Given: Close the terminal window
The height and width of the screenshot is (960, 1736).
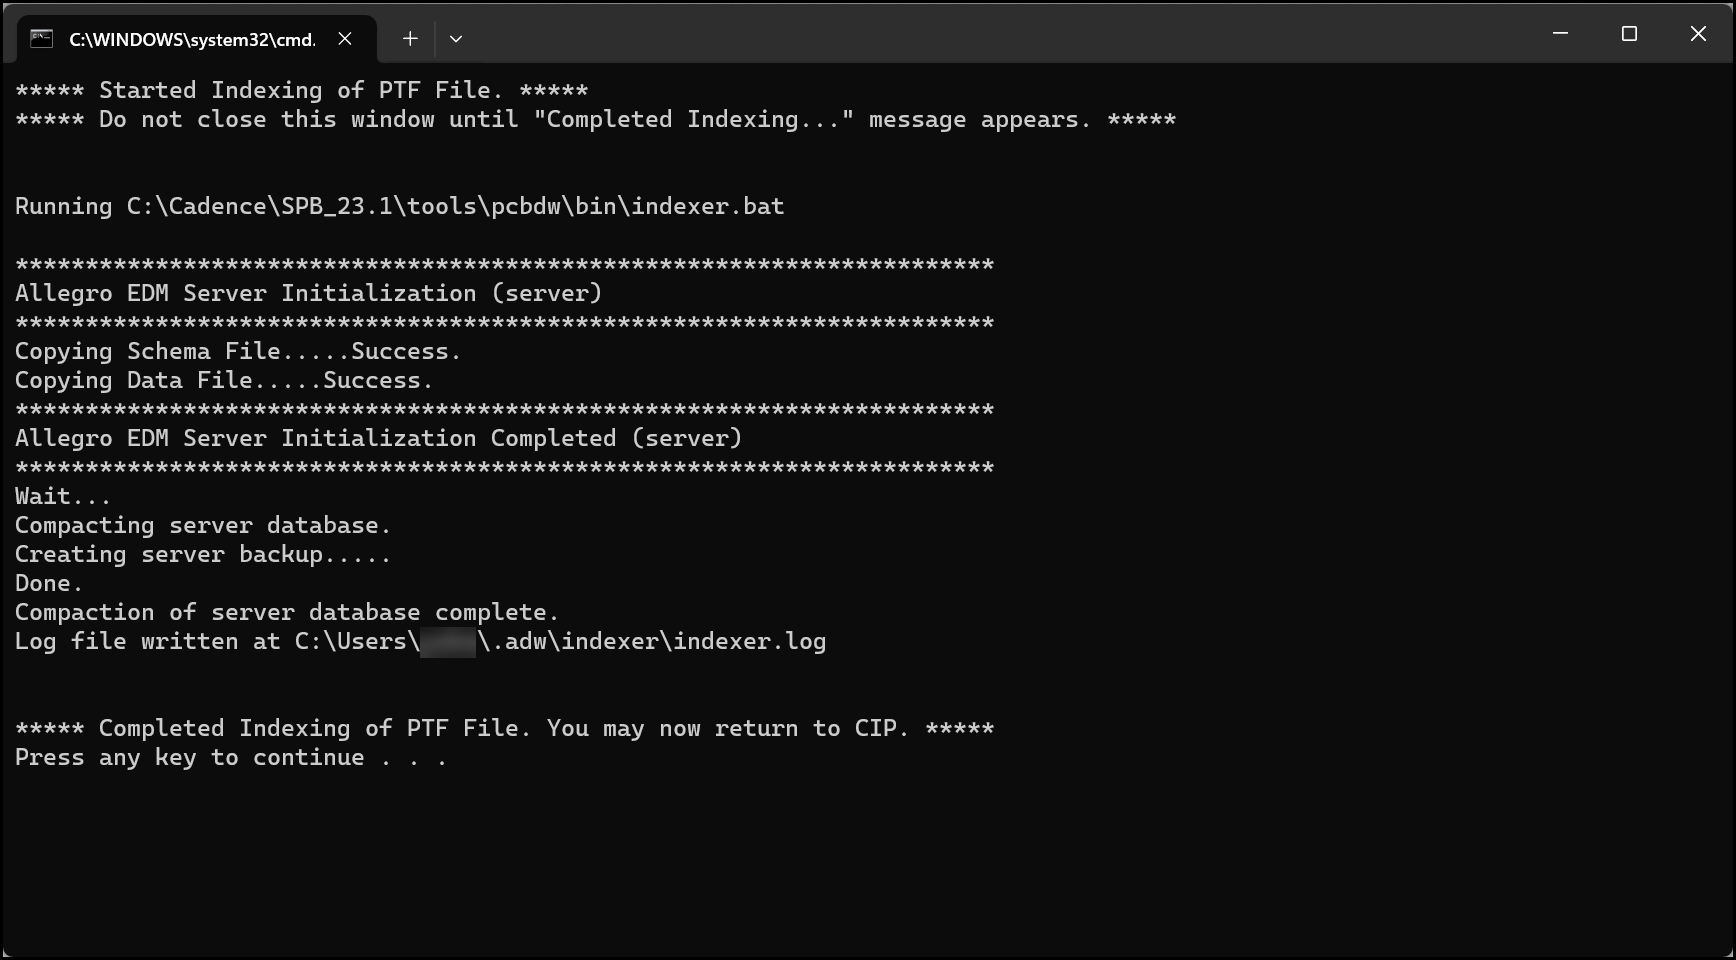Looking at the screenshot, I should pyautogui.click(x=1698, y=34).
